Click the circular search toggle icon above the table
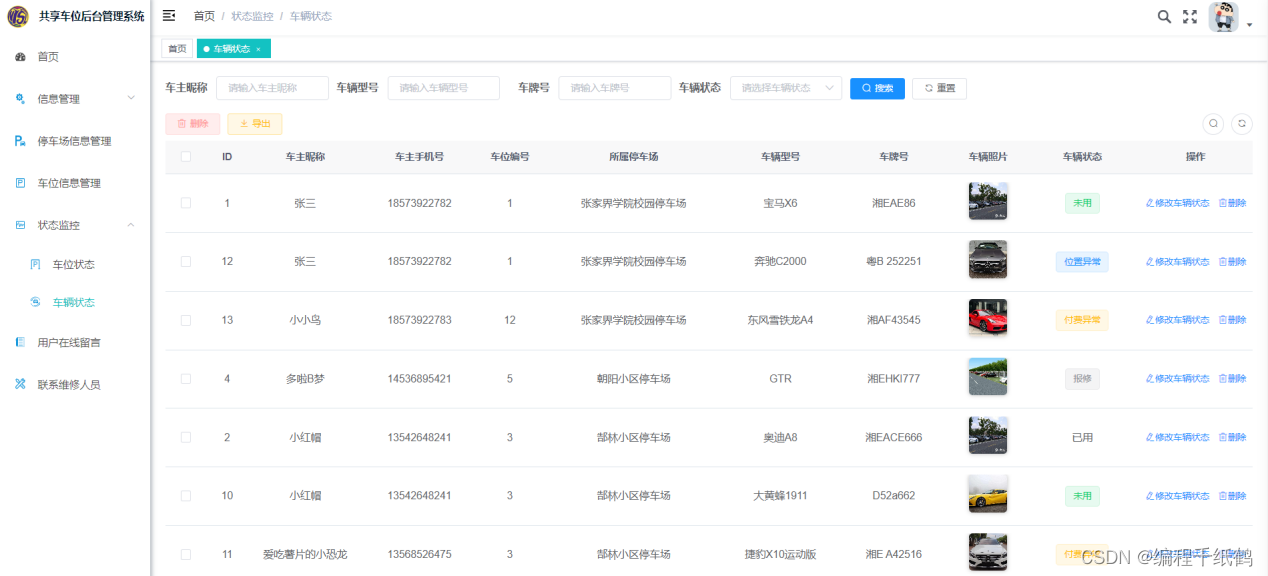 (x=1213, y=124)
